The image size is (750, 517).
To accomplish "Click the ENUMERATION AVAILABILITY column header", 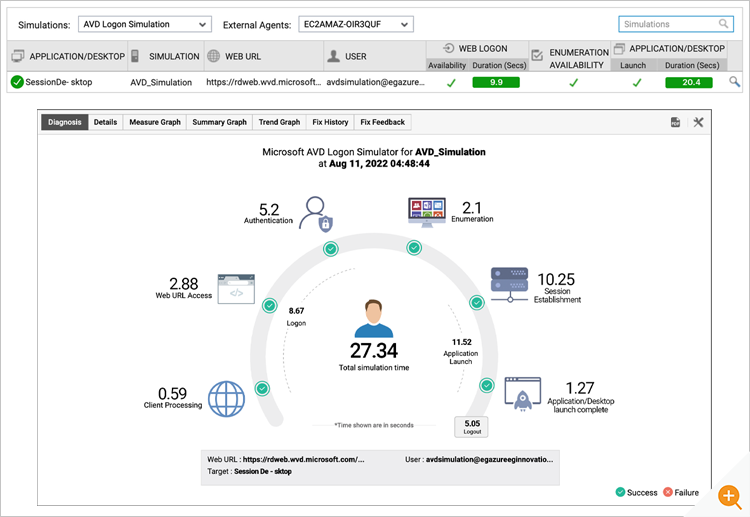I will (x=570, y=58).
